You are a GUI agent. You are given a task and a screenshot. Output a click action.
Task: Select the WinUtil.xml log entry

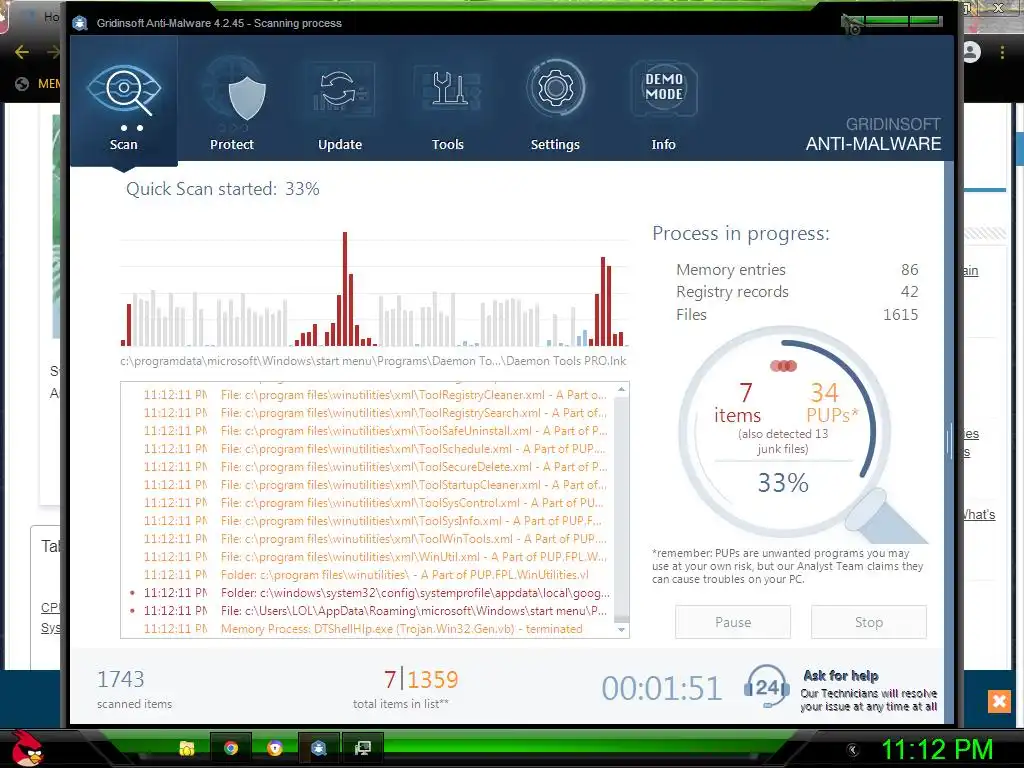(375, 556)
